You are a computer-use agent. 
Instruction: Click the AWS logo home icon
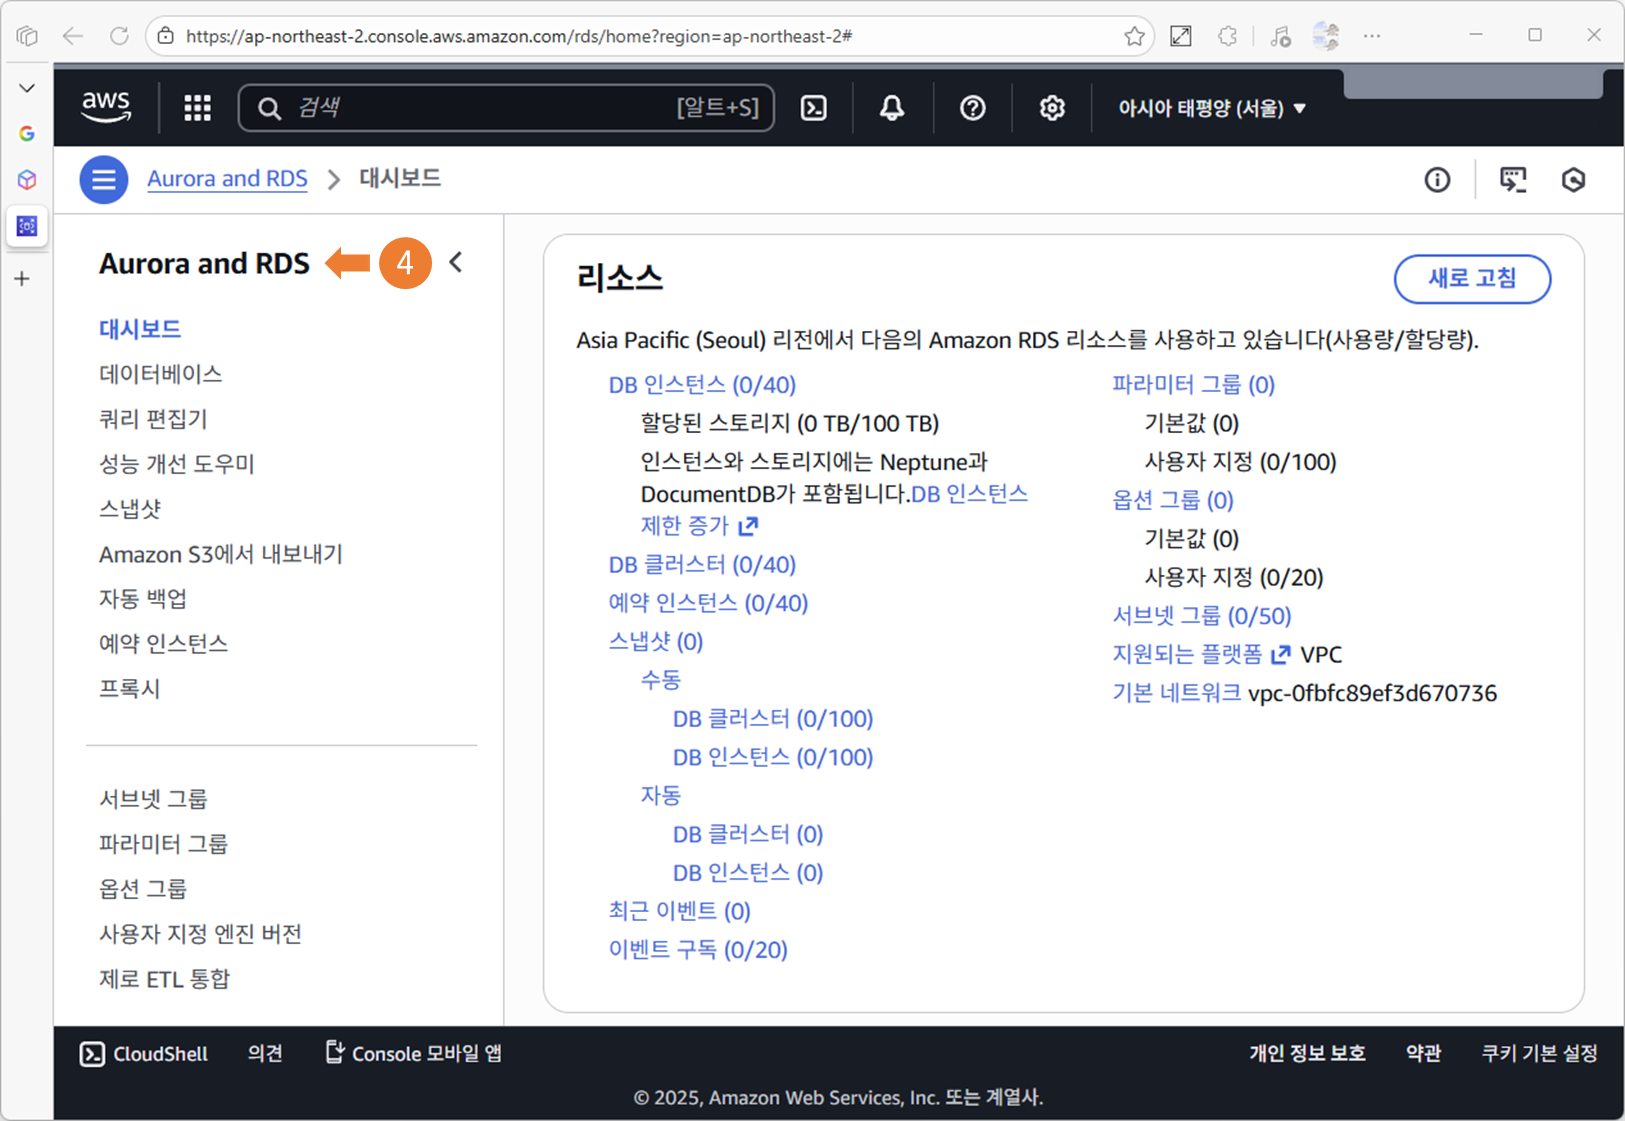tap(106, 107)
